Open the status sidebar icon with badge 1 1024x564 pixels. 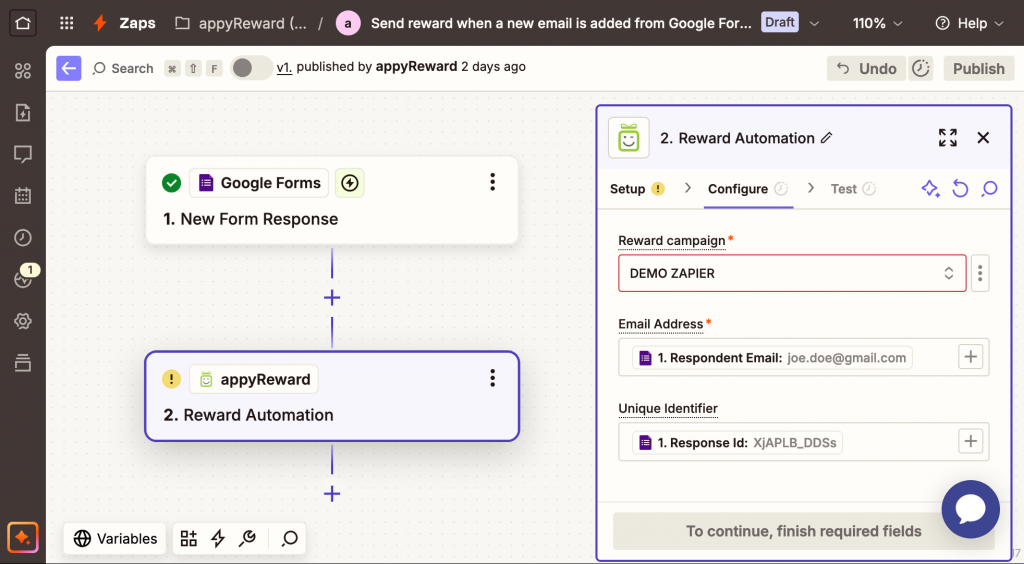click(x=24, y=277)
